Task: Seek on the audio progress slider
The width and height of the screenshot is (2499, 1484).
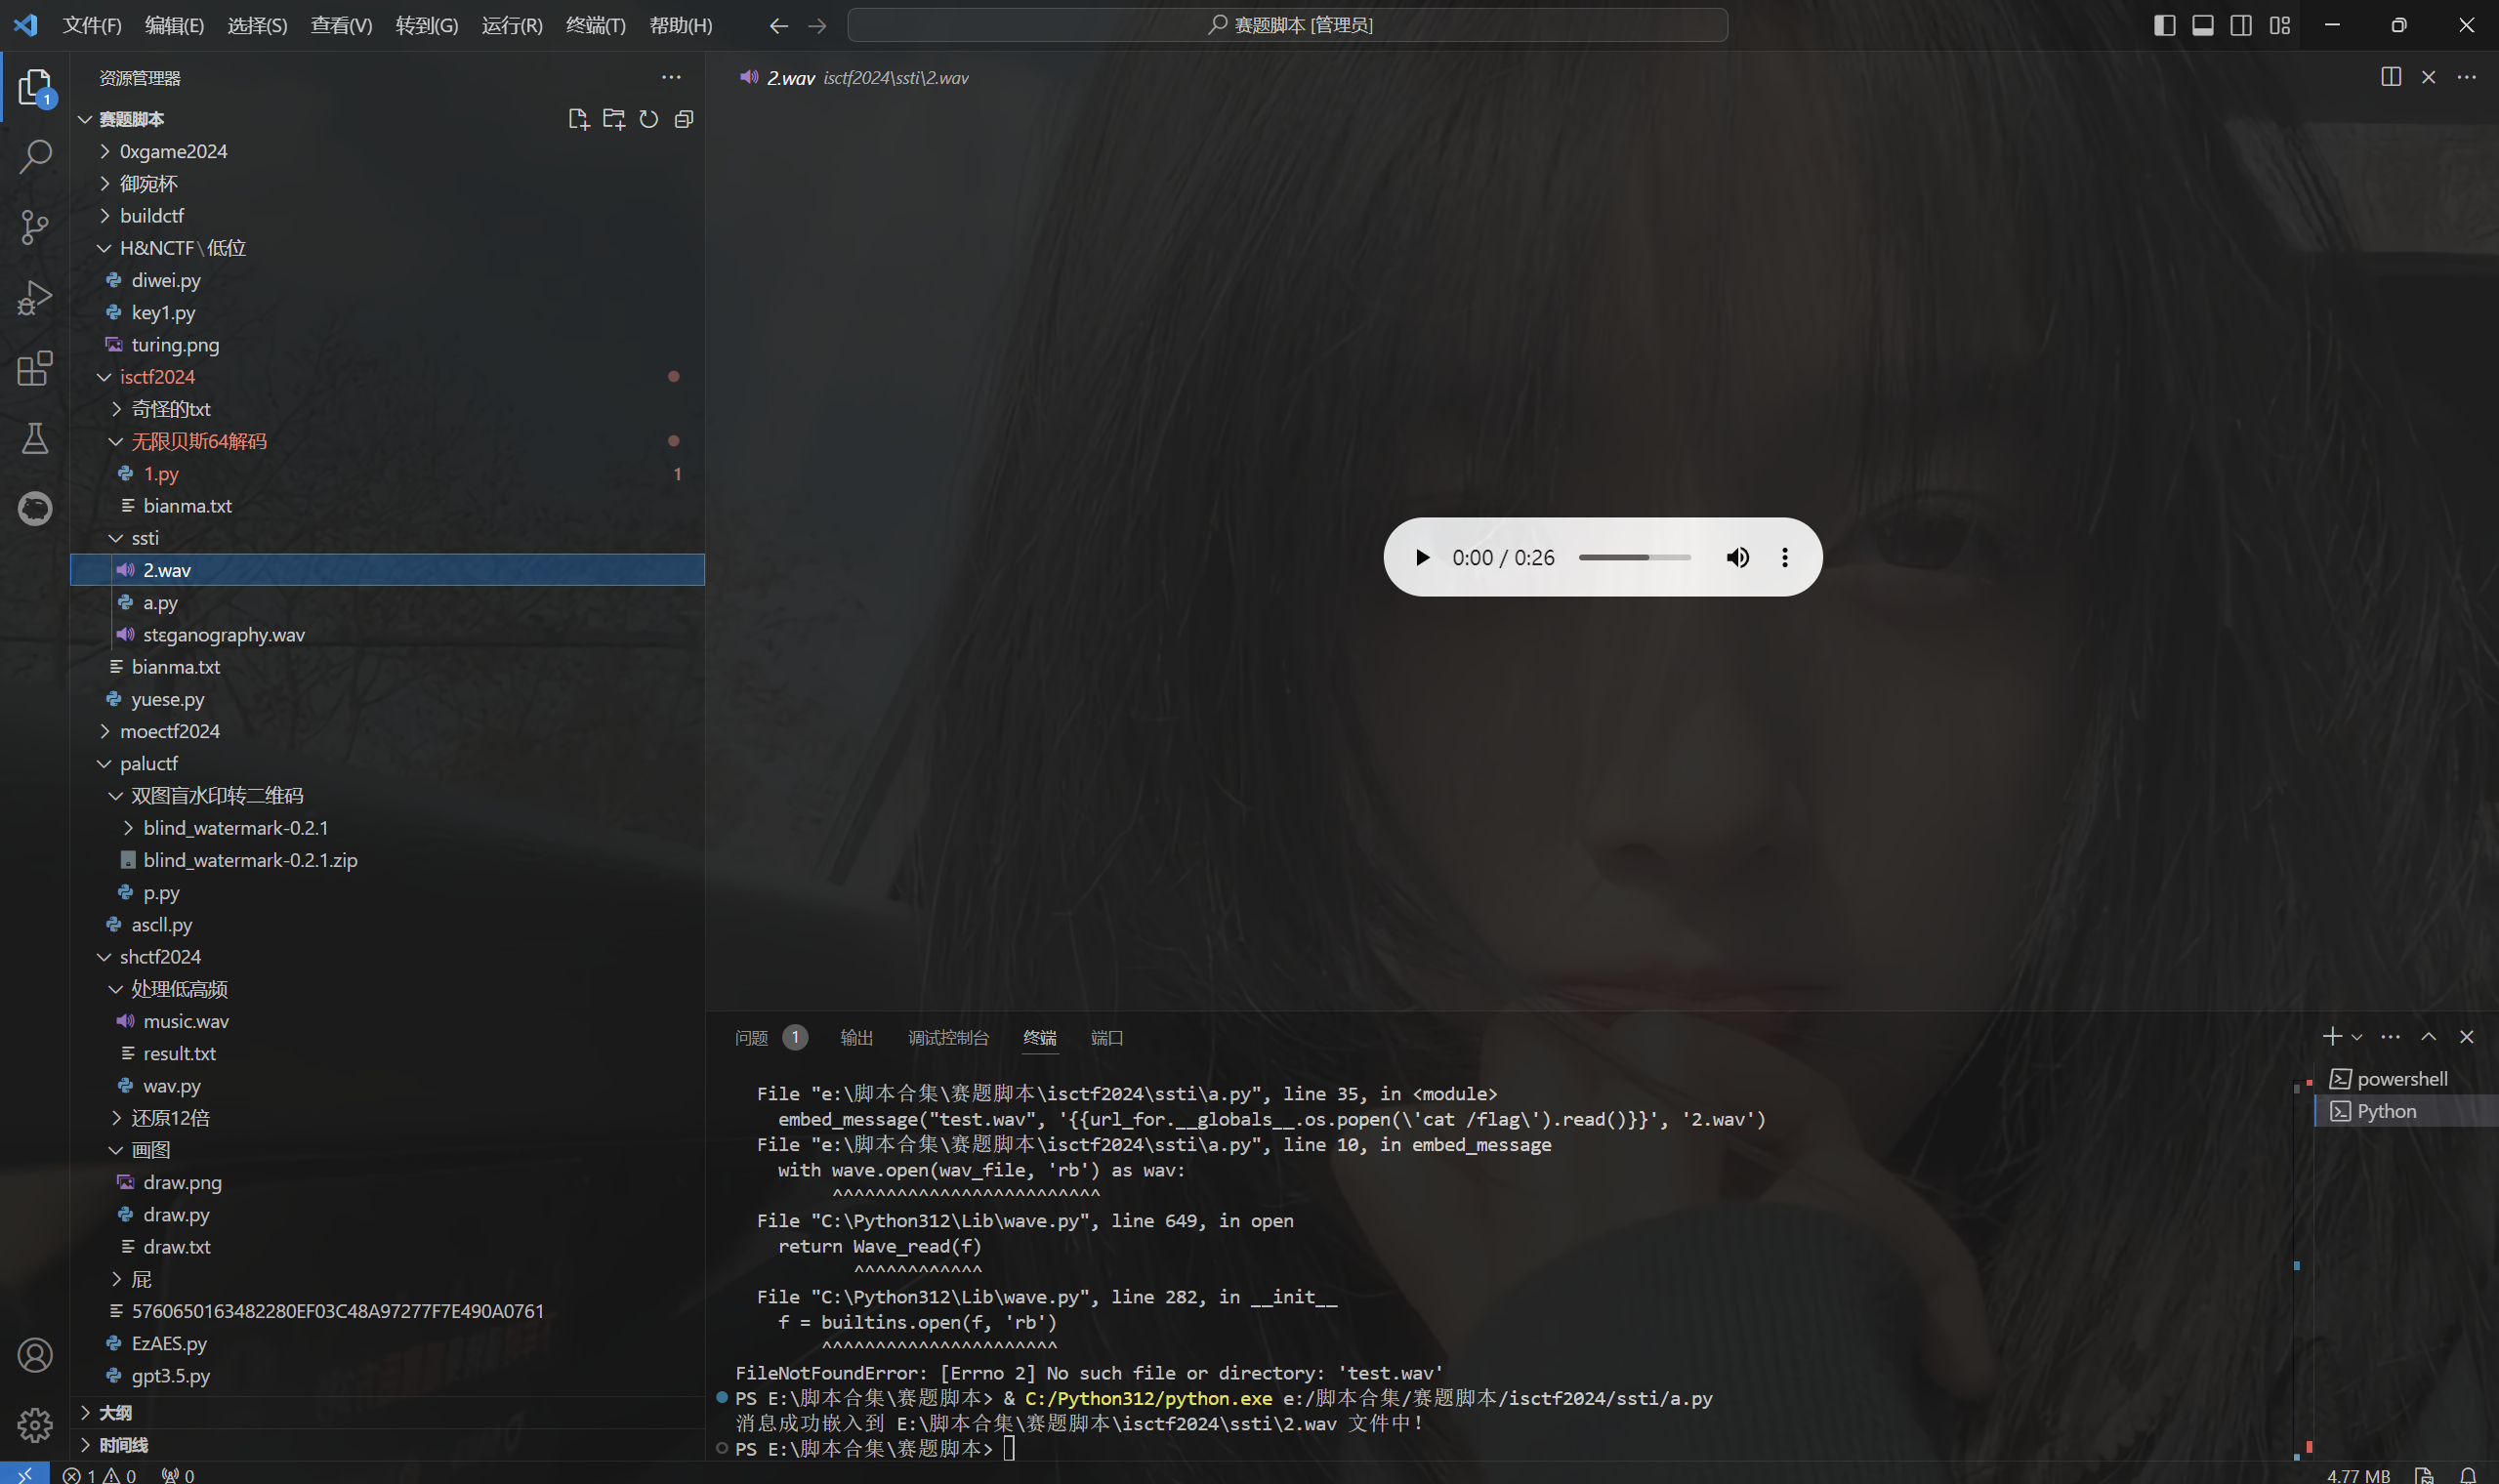Action: tap(1634, 557)
